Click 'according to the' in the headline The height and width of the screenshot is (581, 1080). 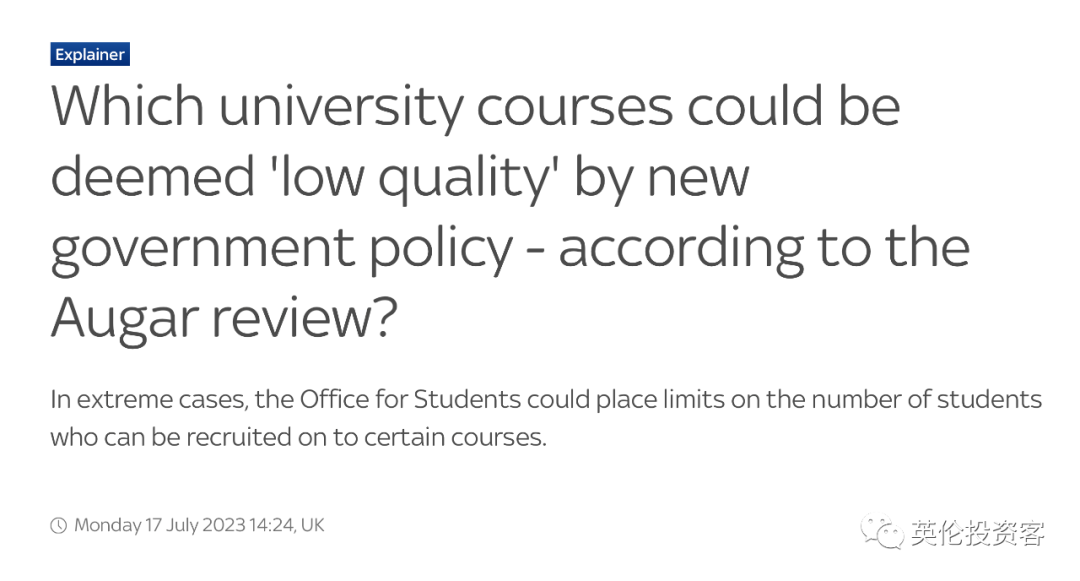(x=764, y=249)
